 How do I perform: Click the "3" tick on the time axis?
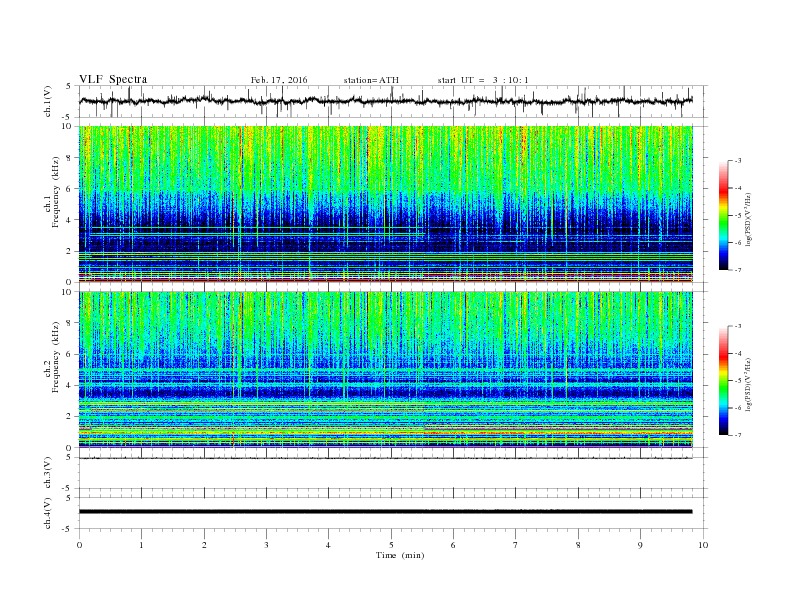[x=266, y=545]
